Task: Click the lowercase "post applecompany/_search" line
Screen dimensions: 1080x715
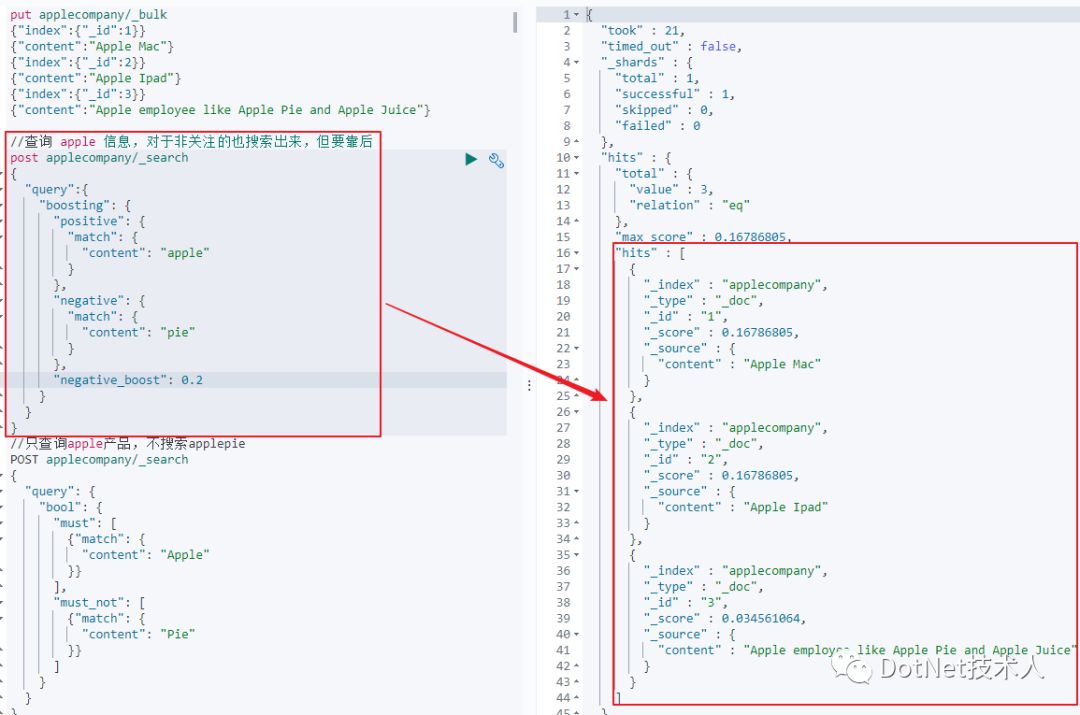Action: pyautogui.click(x=98, y=158)
